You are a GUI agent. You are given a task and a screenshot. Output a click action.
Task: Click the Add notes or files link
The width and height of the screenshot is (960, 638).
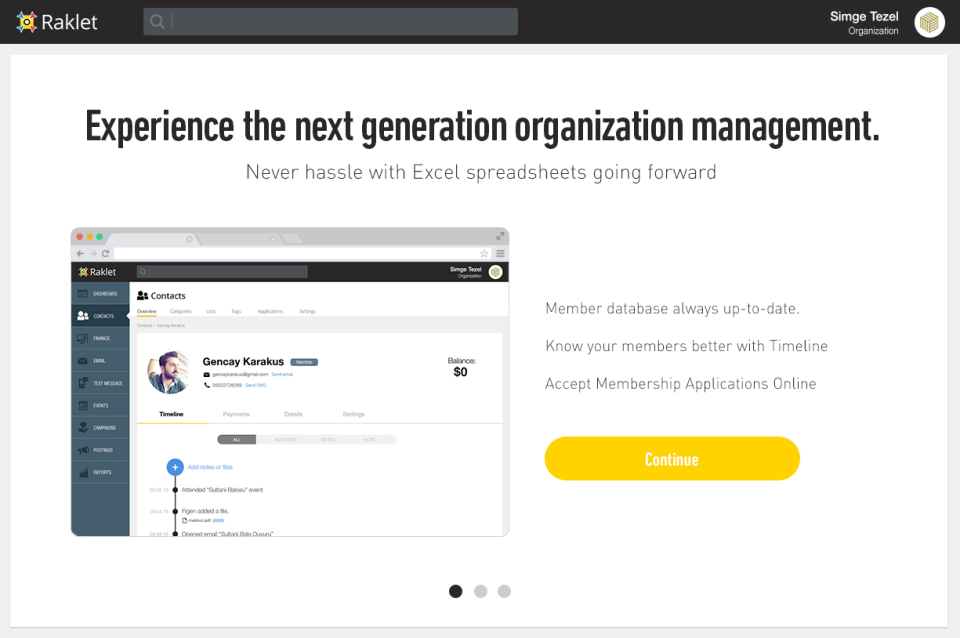(210, 467)
